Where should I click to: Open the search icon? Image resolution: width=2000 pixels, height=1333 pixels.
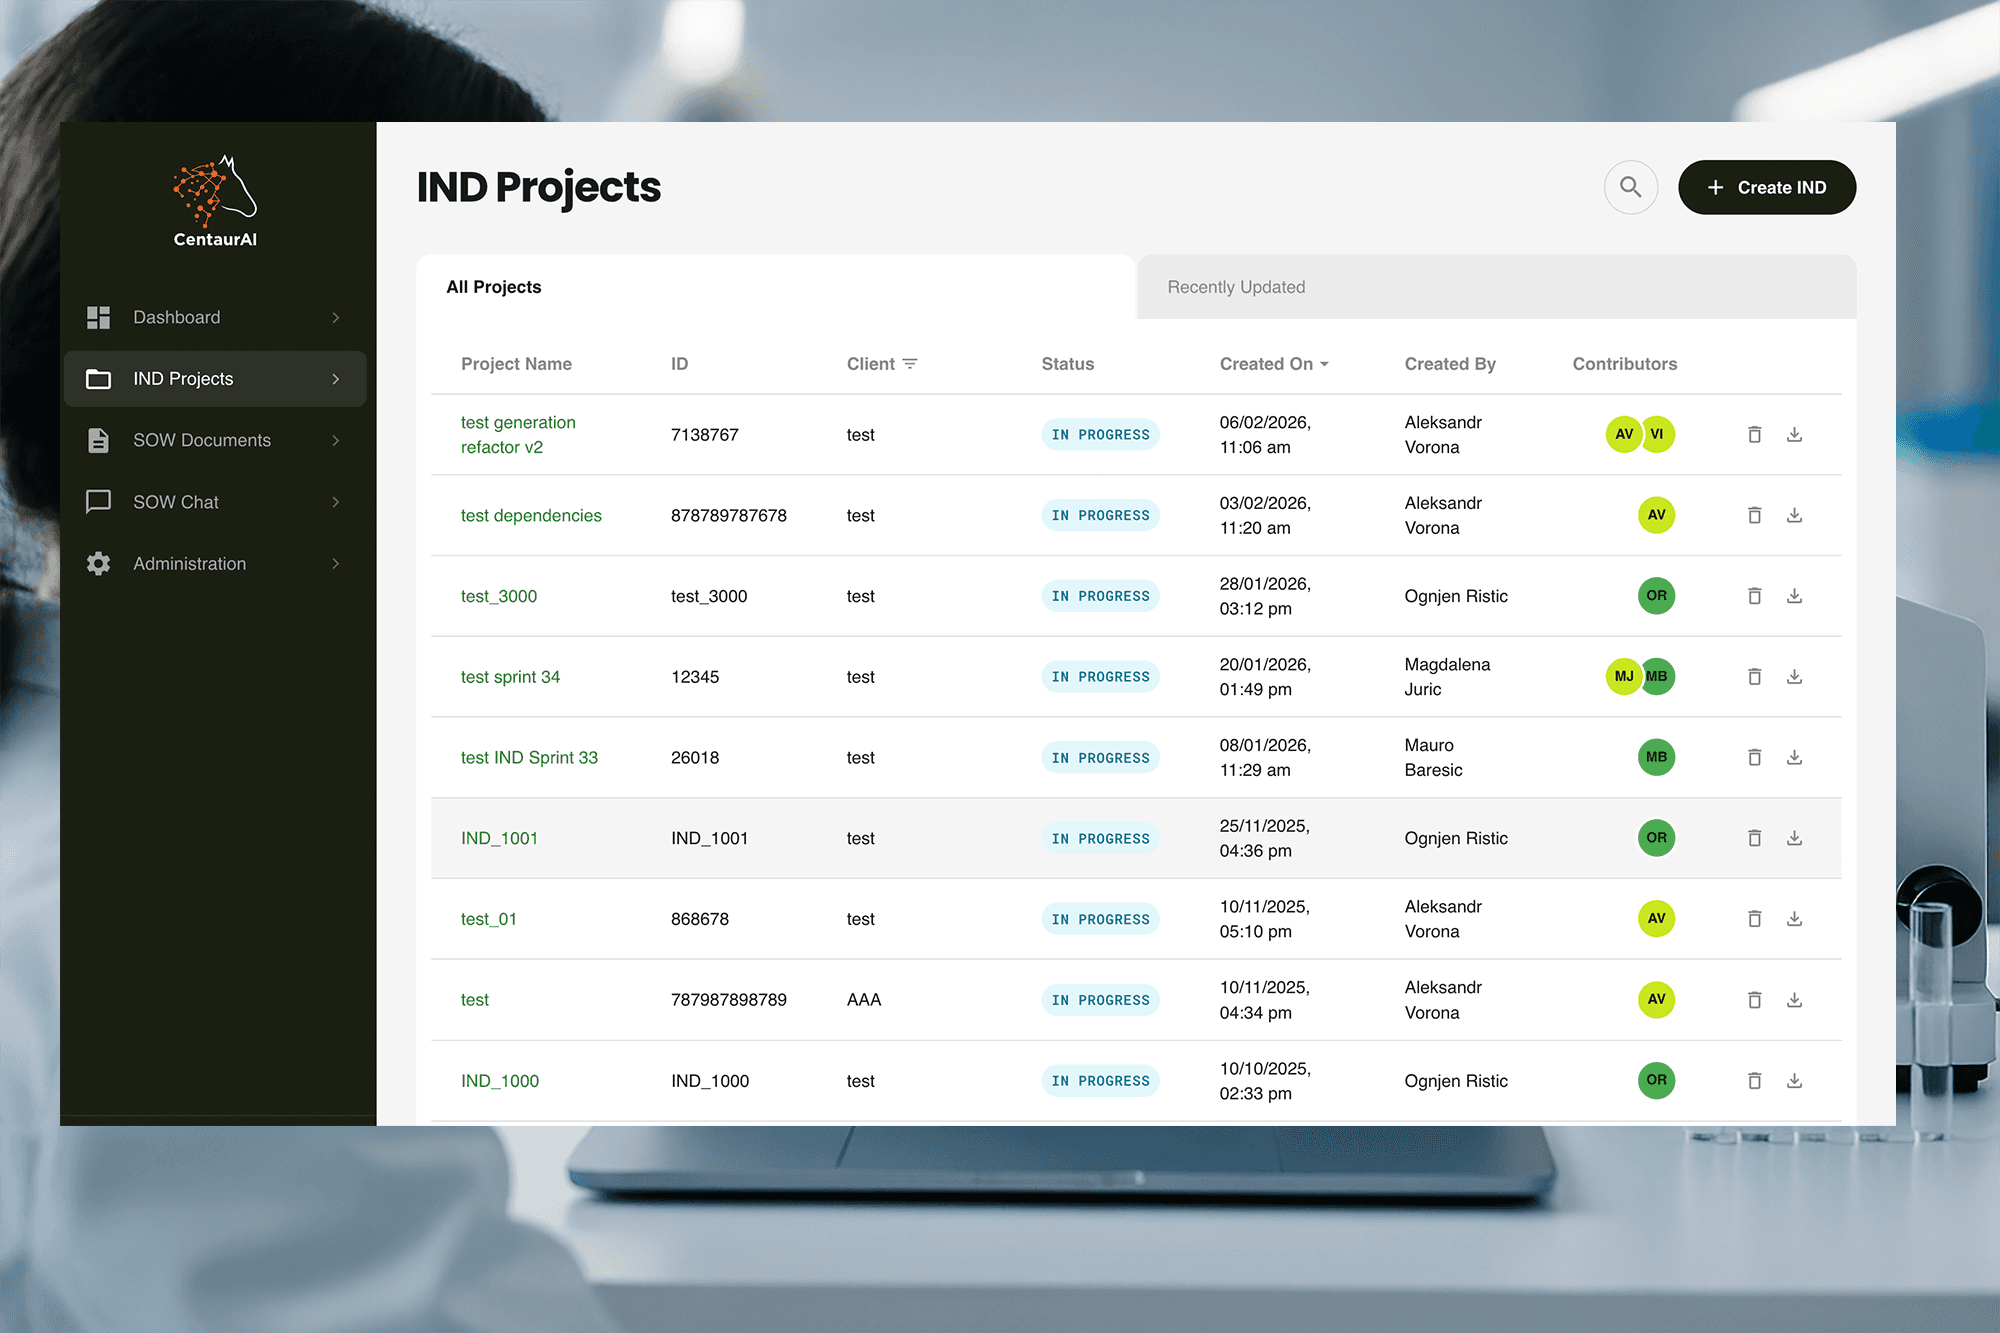pos(1629,187)
